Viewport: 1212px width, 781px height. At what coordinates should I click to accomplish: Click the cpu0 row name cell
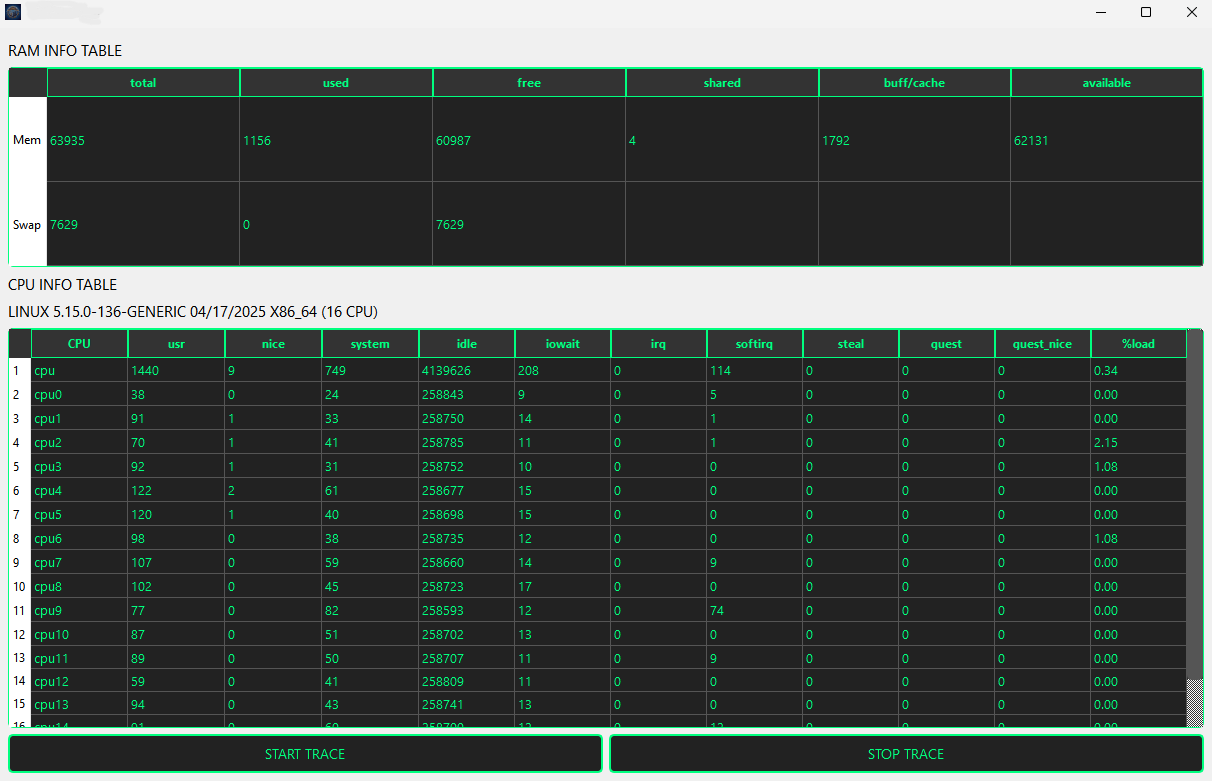click(x=79, y=394)
